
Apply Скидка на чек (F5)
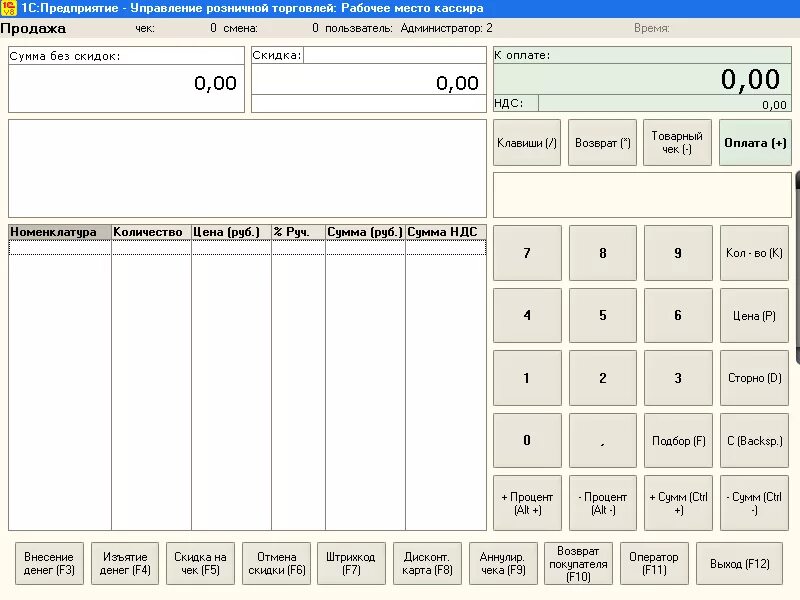coord(201,563)
